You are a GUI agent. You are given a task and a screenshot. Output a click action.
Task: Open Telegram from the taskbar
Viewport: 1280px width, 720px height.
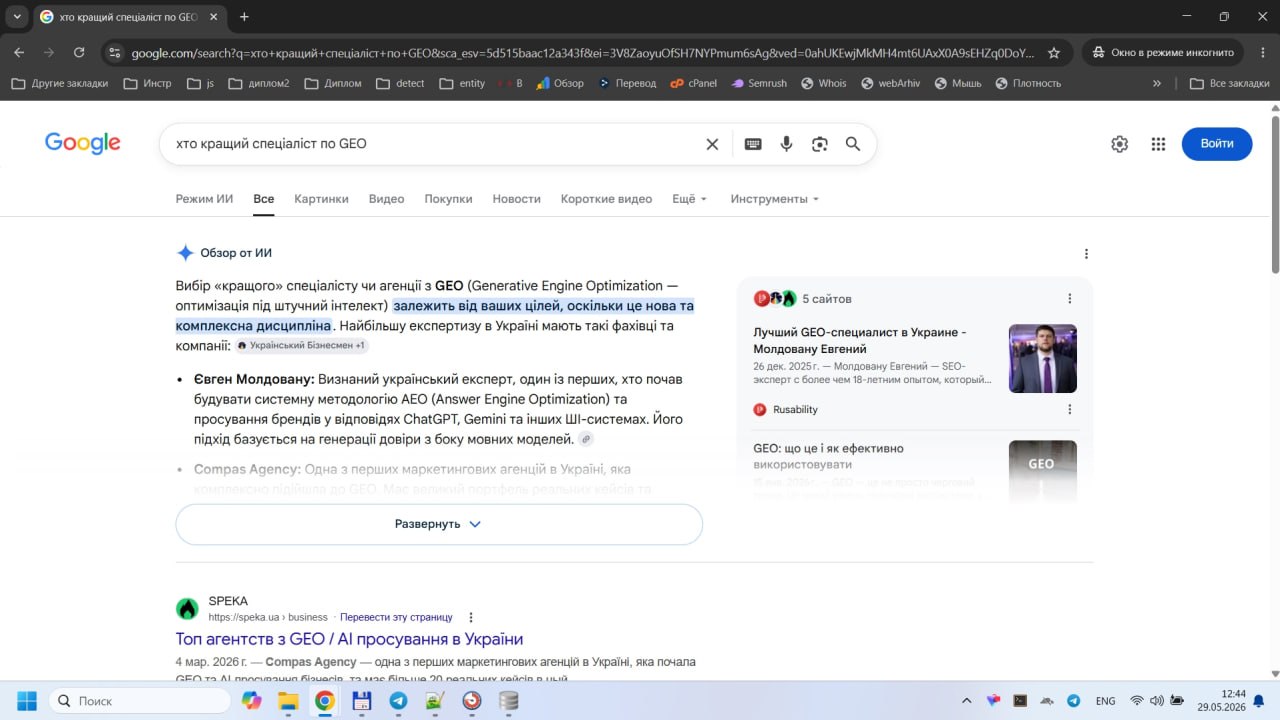[x=398, y=701]
